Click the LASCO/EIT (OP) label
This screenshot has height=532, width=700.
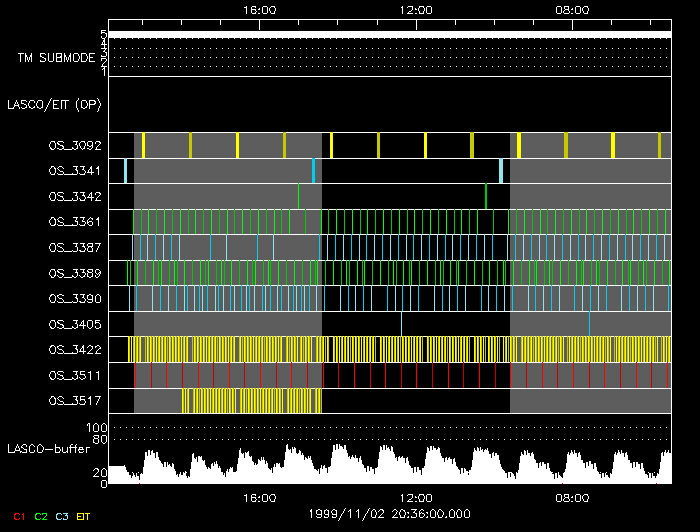pos(54,104)
